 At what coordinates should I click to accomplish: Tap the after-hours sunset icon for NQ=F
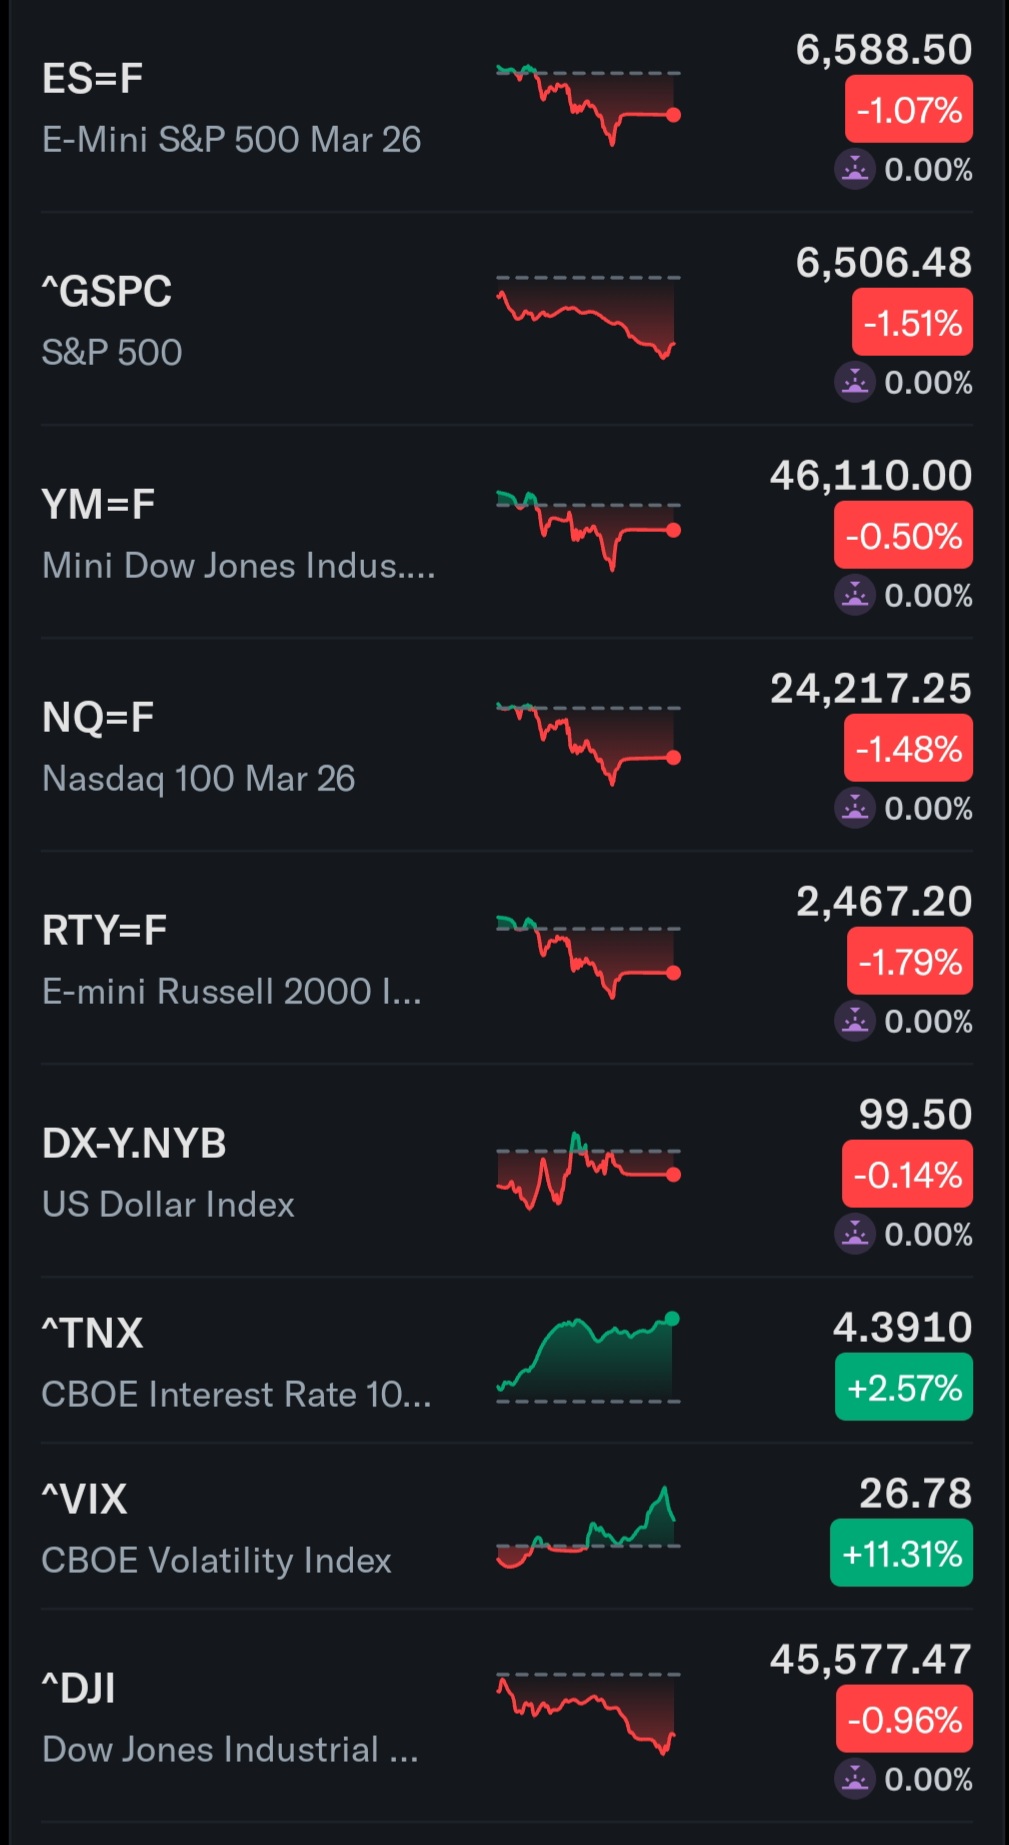click(x=855, y=808)
